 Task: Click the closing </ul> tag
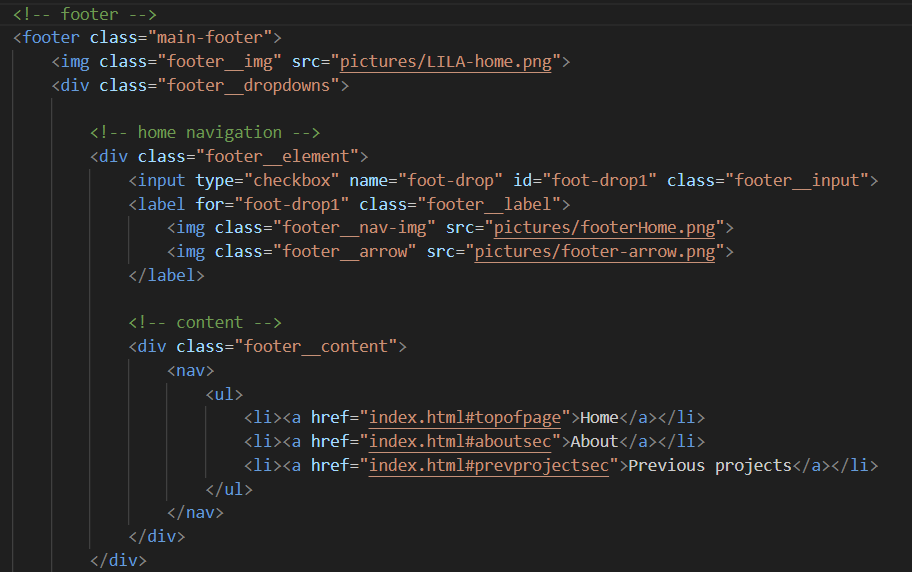tap(229, 489)
